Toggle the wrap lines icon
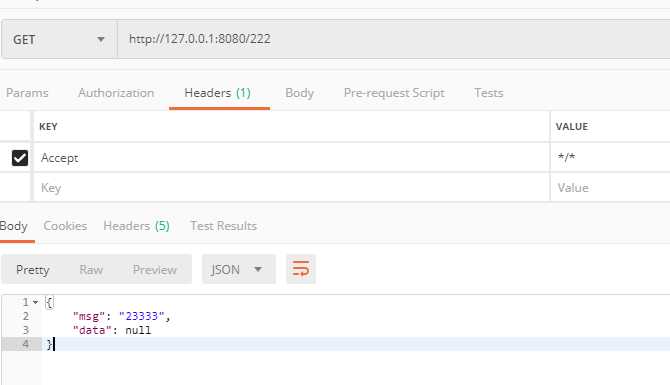 (301, 269)
